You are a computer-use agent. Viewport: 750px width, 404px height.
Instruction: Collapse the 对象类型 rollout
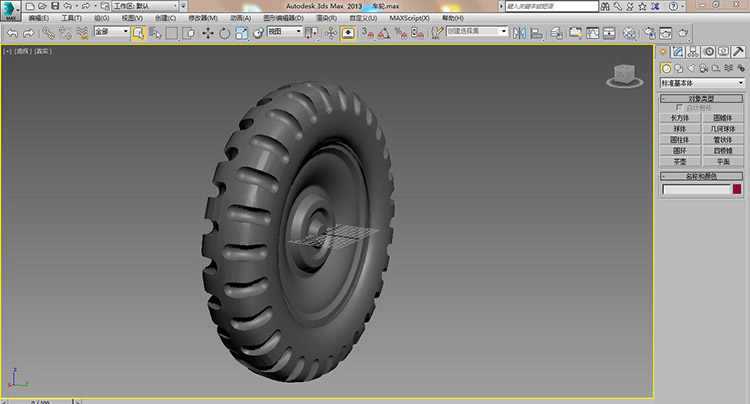(702, 99)
